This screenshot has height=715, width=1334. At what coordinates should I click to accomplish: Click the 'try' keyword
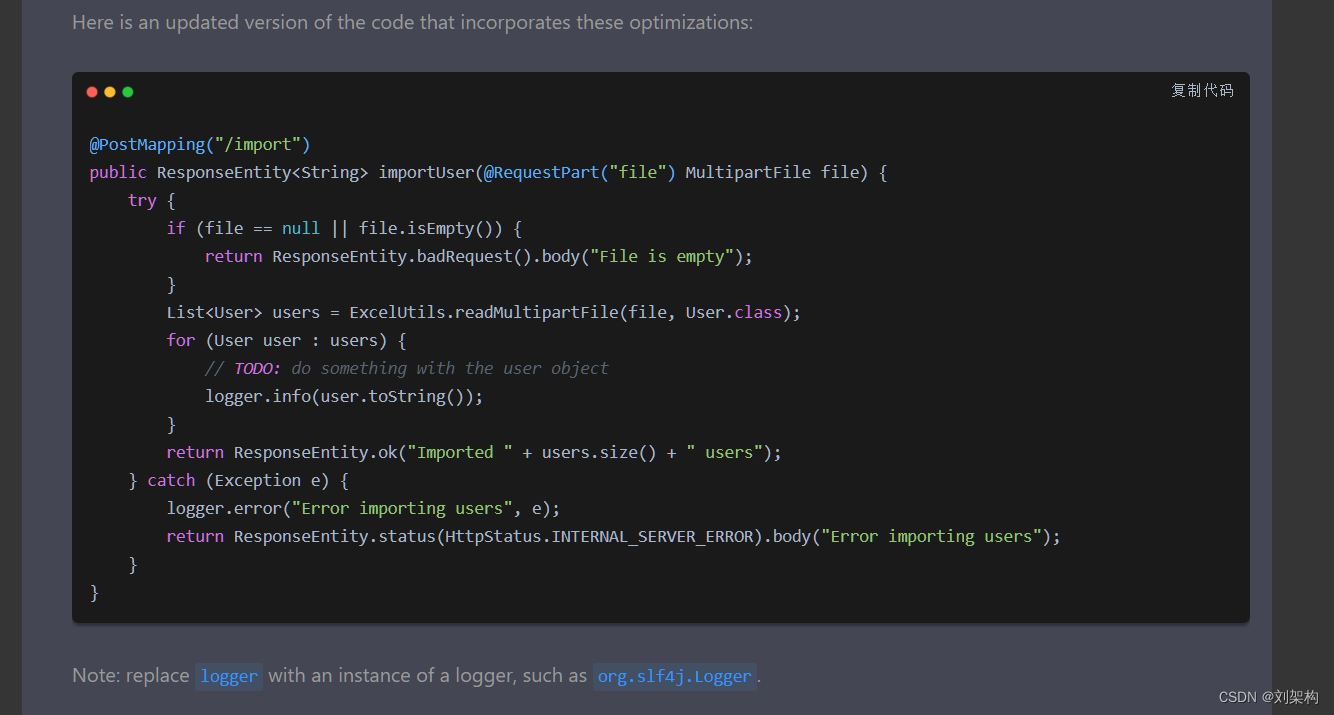click(x=142, y=200)
